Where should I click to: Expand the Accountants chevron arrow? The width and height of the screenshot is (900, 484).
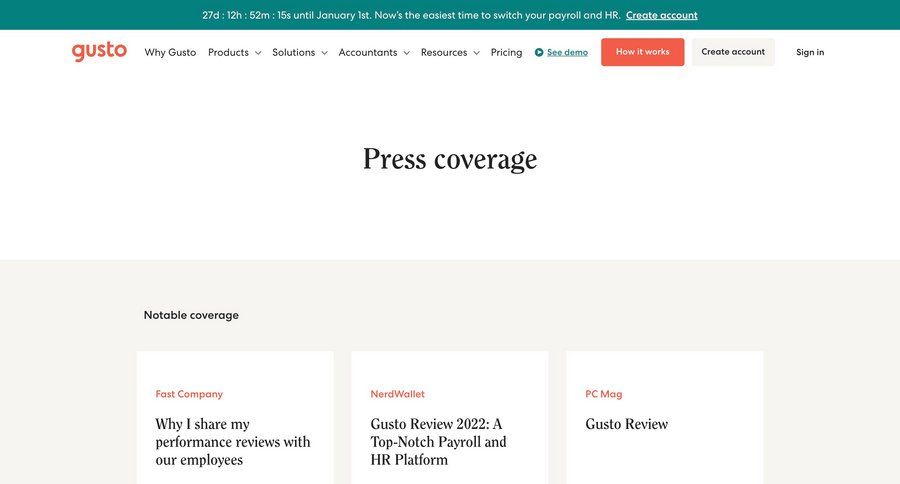click(x=406, y=53)
